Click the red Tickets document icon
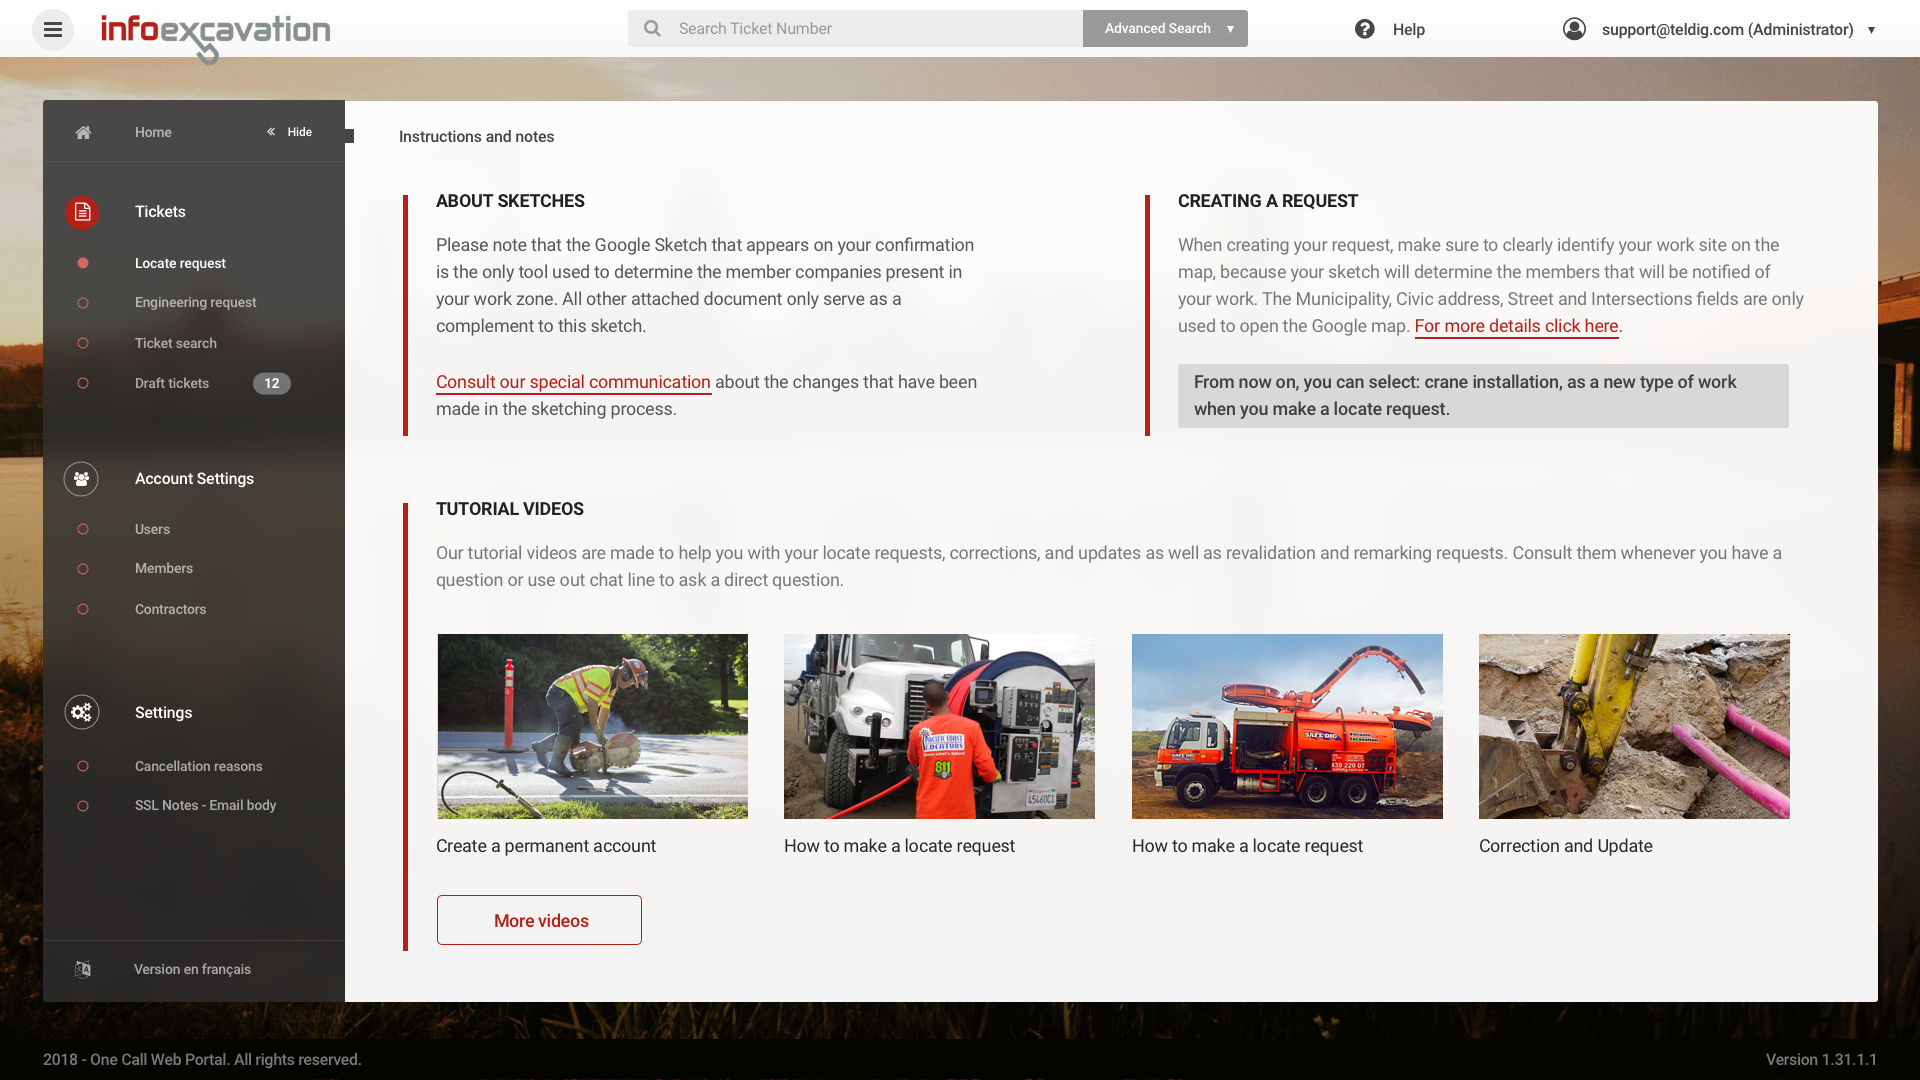This screenshot has height=1080, width=1920. coord(82,212)
